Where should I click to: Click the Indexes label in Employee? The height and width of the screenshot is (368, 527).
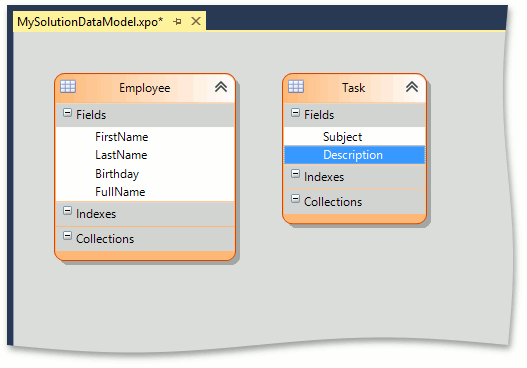point(96,214)
